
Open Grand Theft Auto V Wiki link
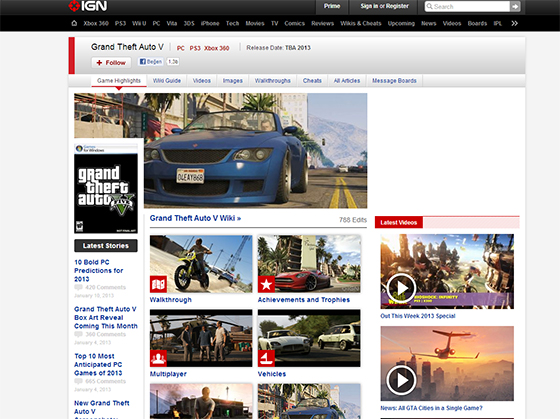pos(195,218)
